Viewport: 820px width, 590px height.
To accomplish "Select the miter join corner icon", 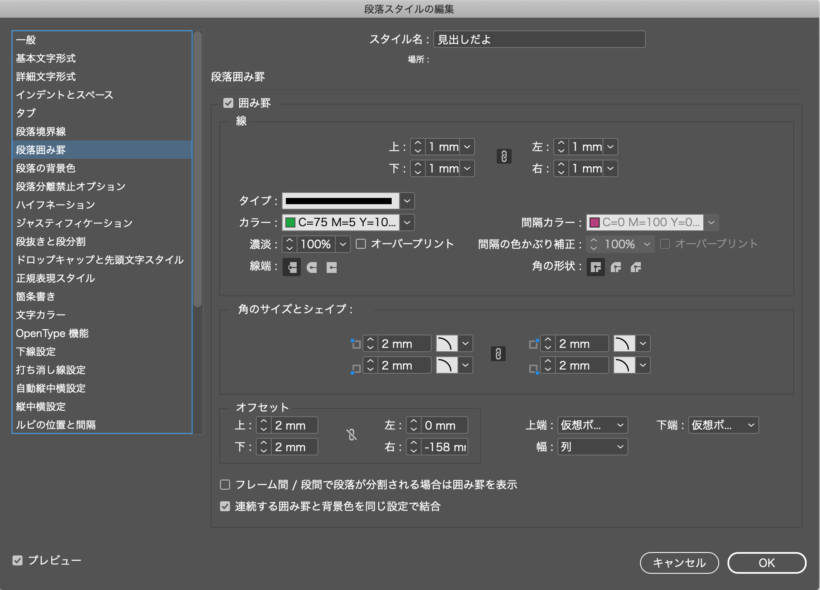I will click(x=596, y=267).
